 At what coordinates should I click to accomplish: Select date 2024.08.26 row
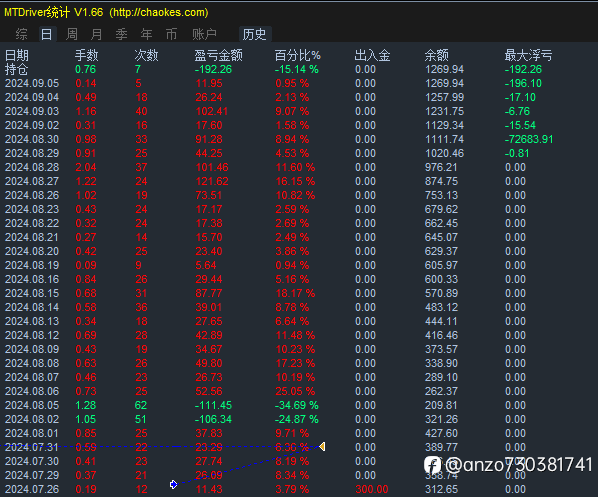pos(32,195)
